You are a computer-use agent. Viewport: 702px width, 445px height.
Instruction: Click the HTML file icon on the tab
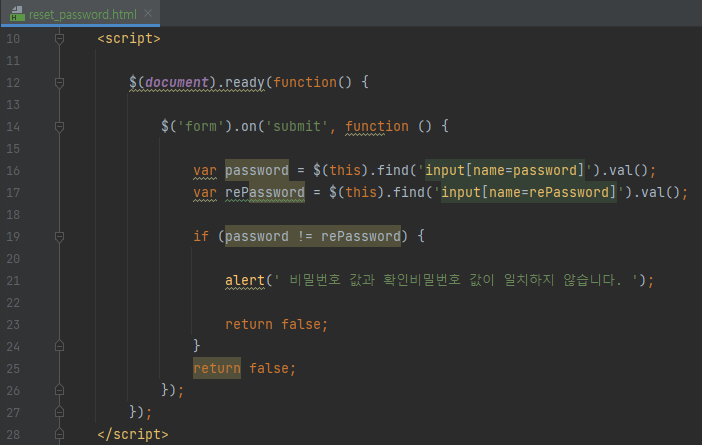click(x=17, y=14)
